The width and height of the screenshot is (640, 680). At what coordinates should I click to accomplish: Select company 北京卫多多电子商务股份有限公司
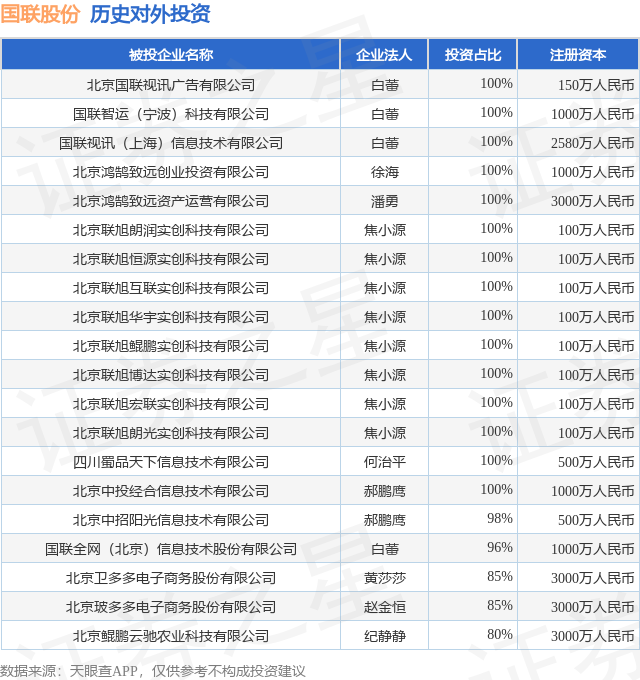[171, 578]
